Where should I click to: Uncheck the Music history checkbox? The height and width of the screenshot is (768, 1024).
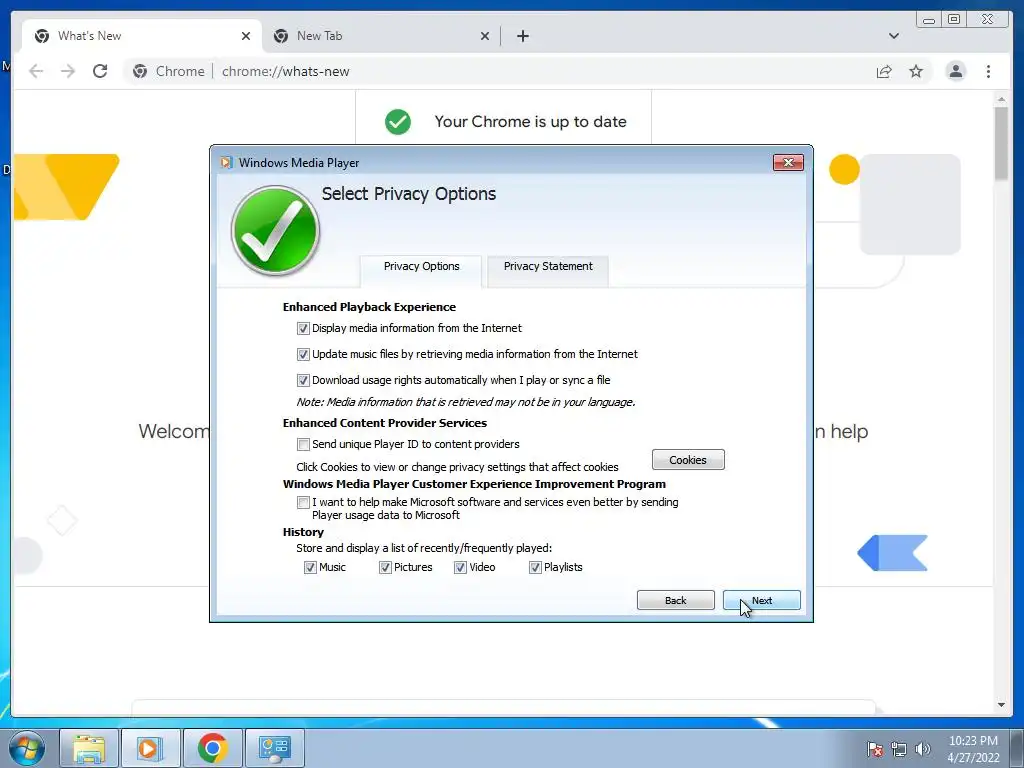click(x=310, y=568)
